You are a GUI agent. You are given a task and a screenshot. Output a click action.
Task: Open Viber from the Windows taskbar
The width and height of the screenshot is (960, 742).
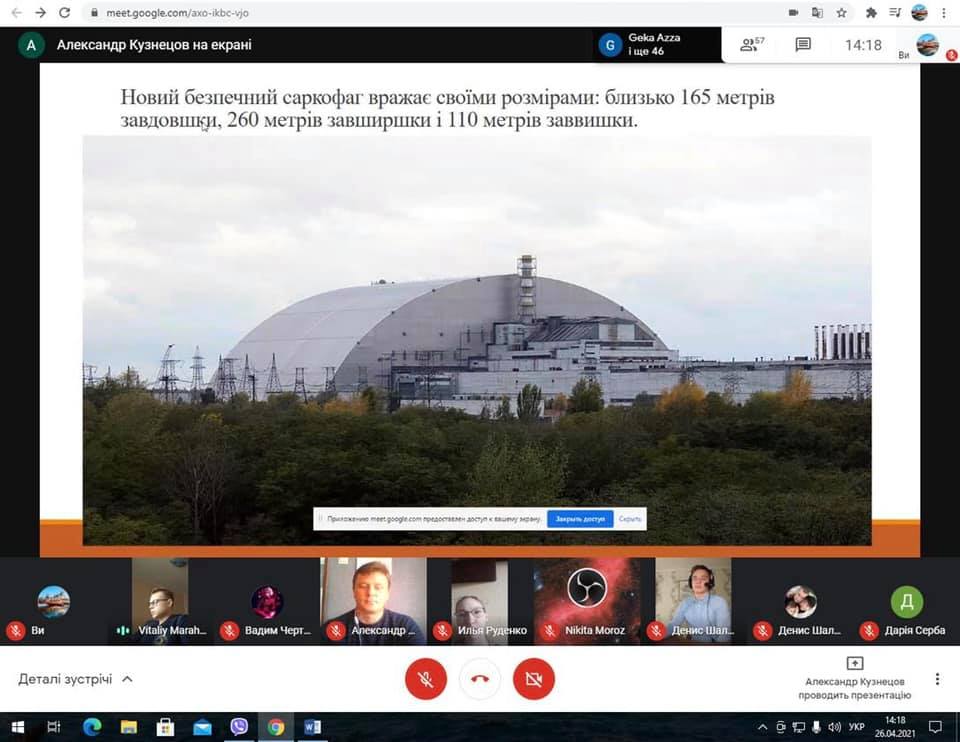click(x=239, y=727)
